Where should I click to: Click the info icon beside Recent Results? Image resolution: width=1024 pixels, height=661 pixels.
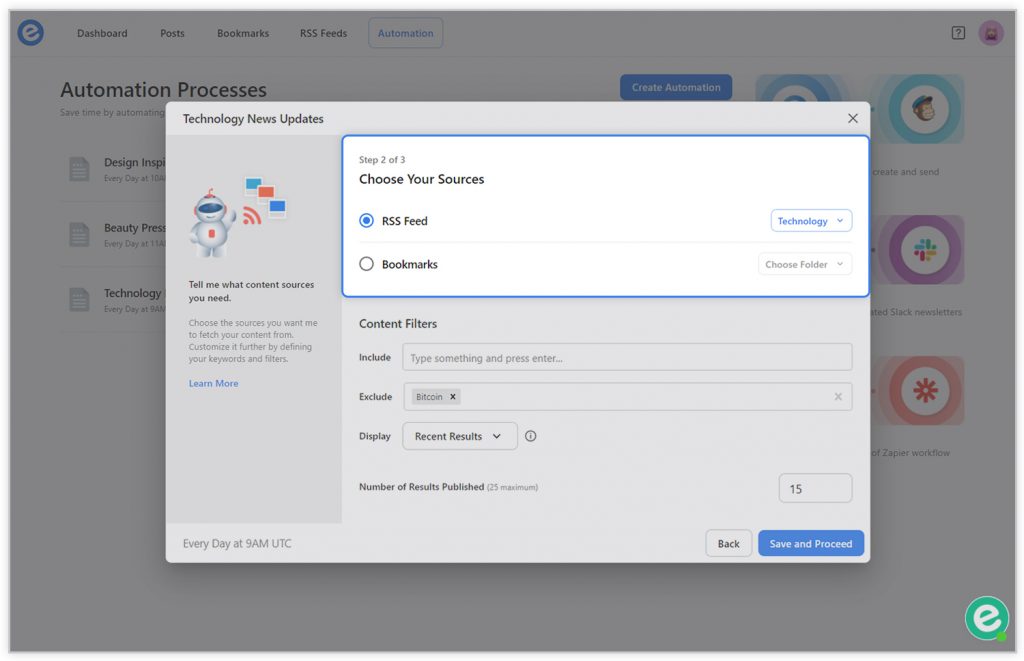531,436
